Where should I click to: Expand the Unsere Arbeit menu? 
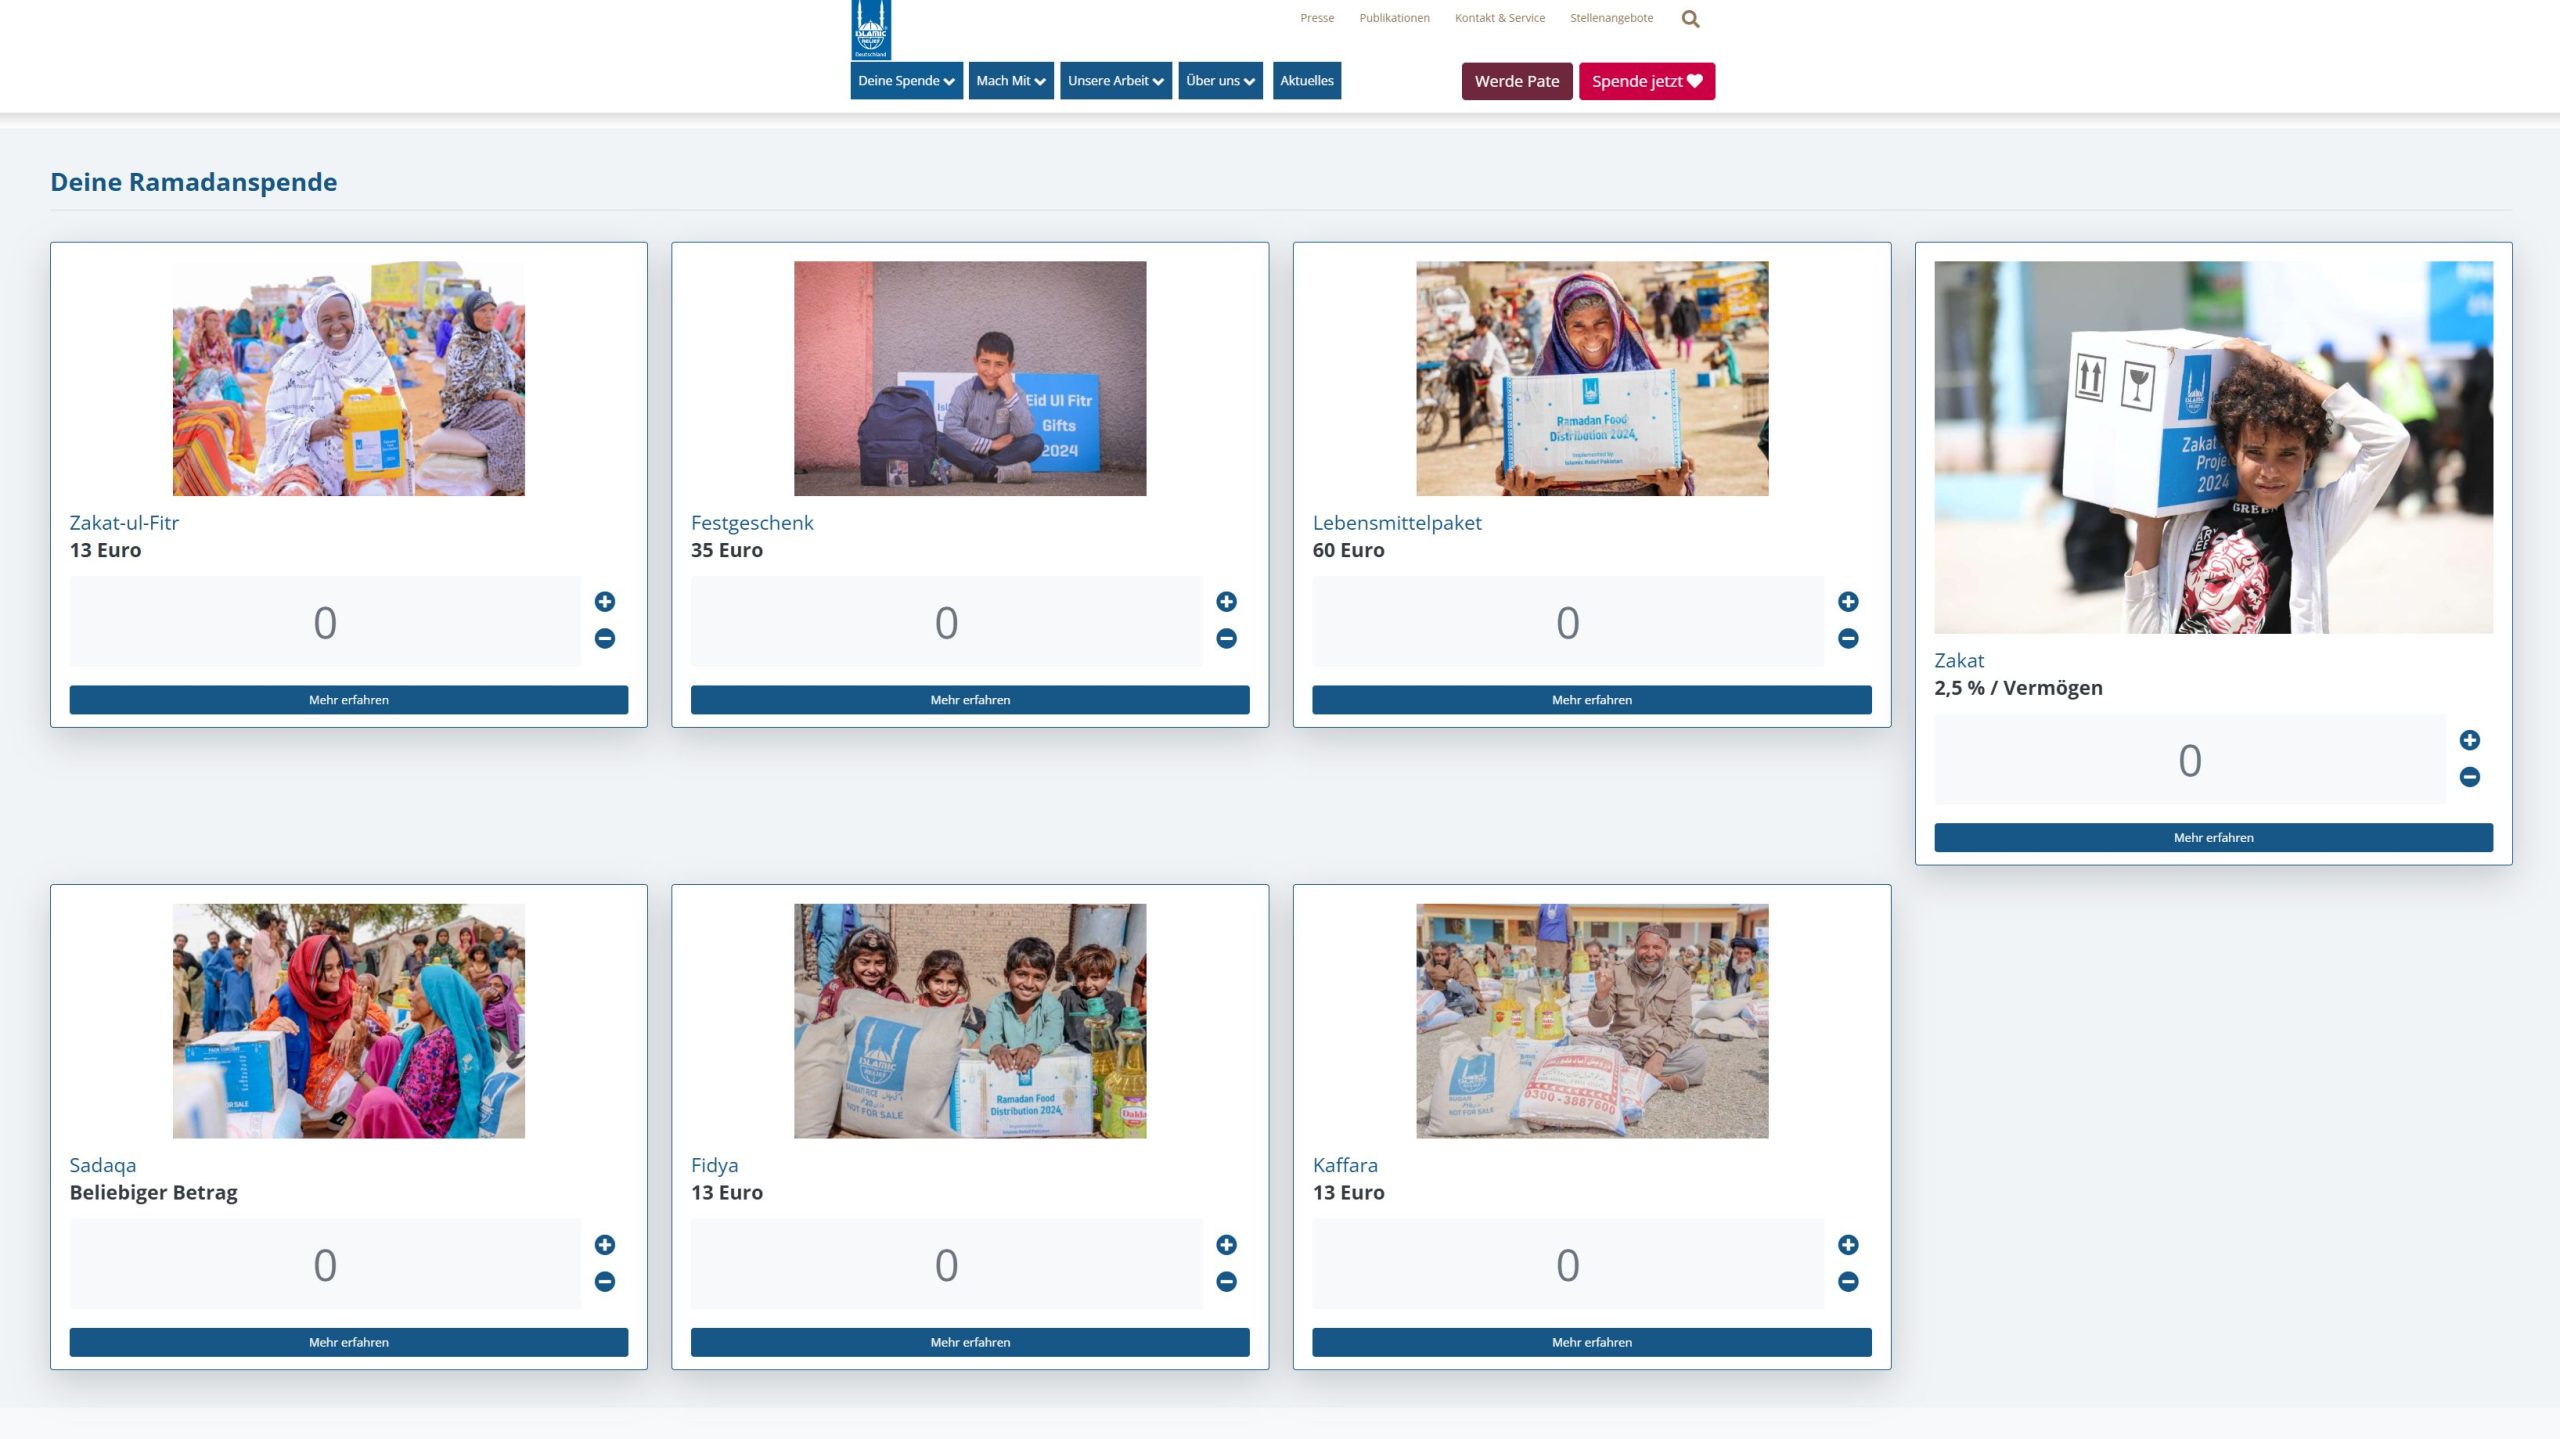point(1114,81)
